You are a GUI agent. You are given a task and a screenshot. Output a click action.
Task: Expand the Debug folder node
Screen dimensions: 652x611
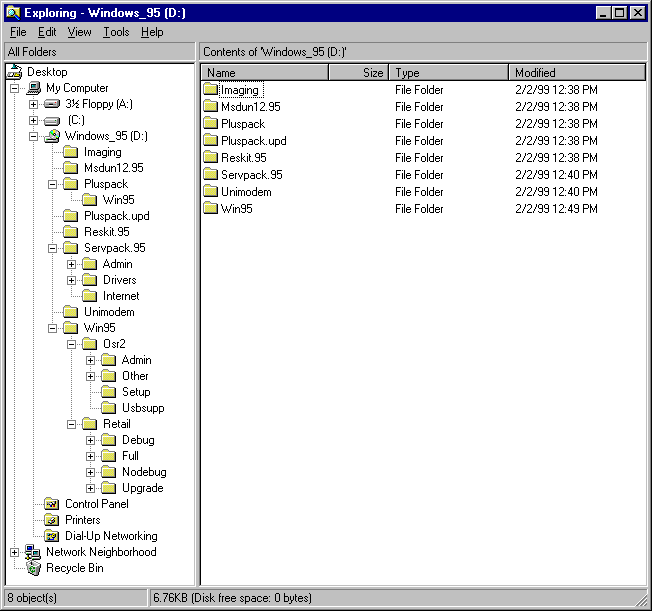(90, 440)
